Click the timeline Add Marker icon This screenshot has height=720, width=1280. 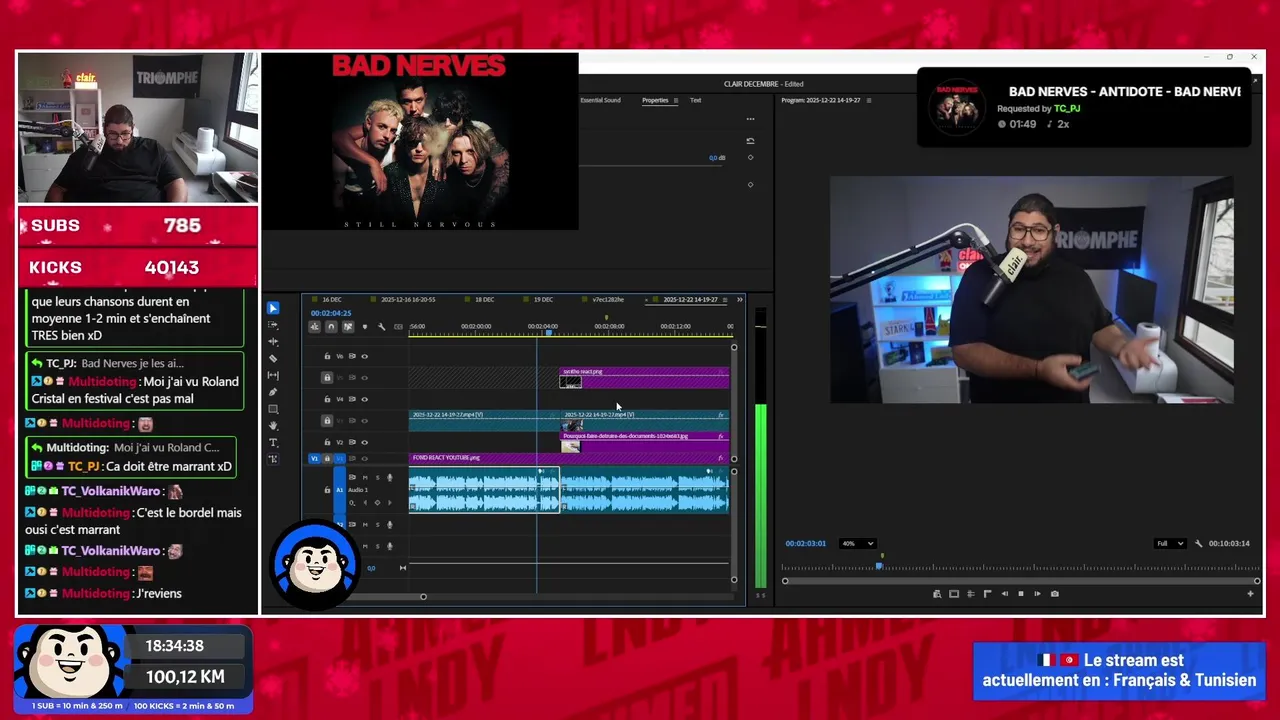(x=365, y=327)
